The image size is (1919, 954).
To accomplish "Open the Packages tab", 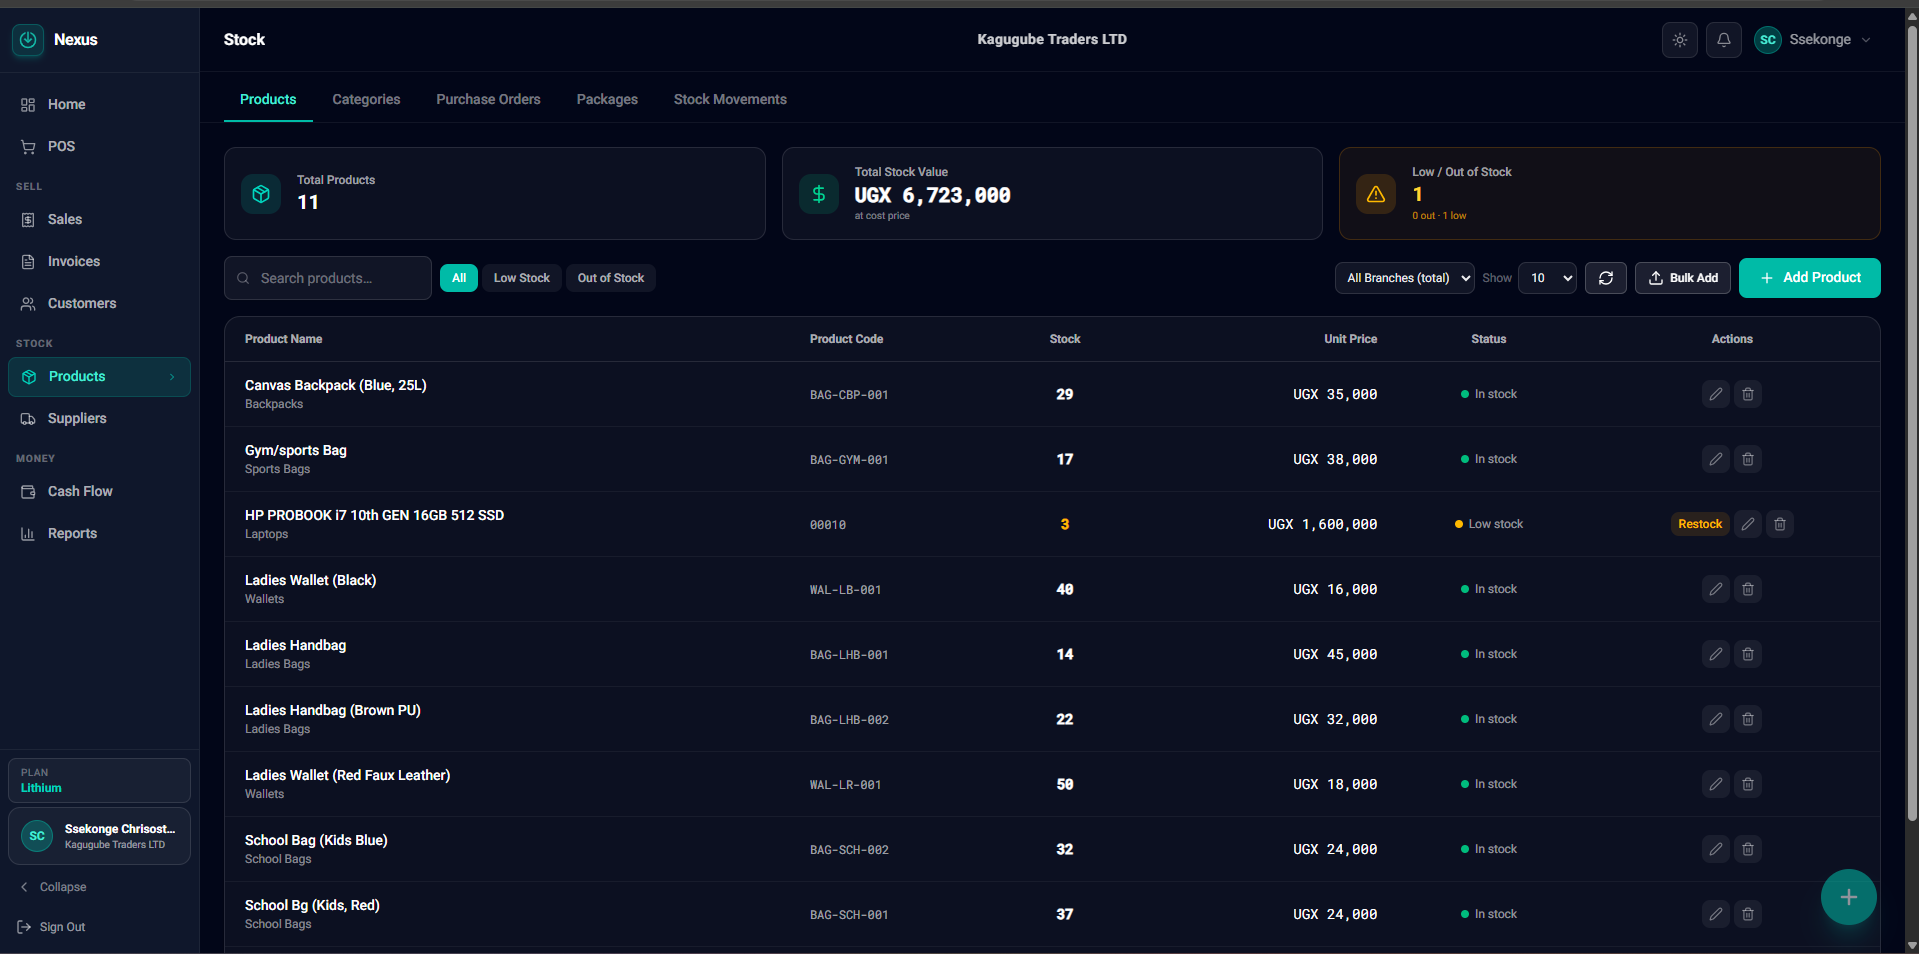I will coord(607,99).
